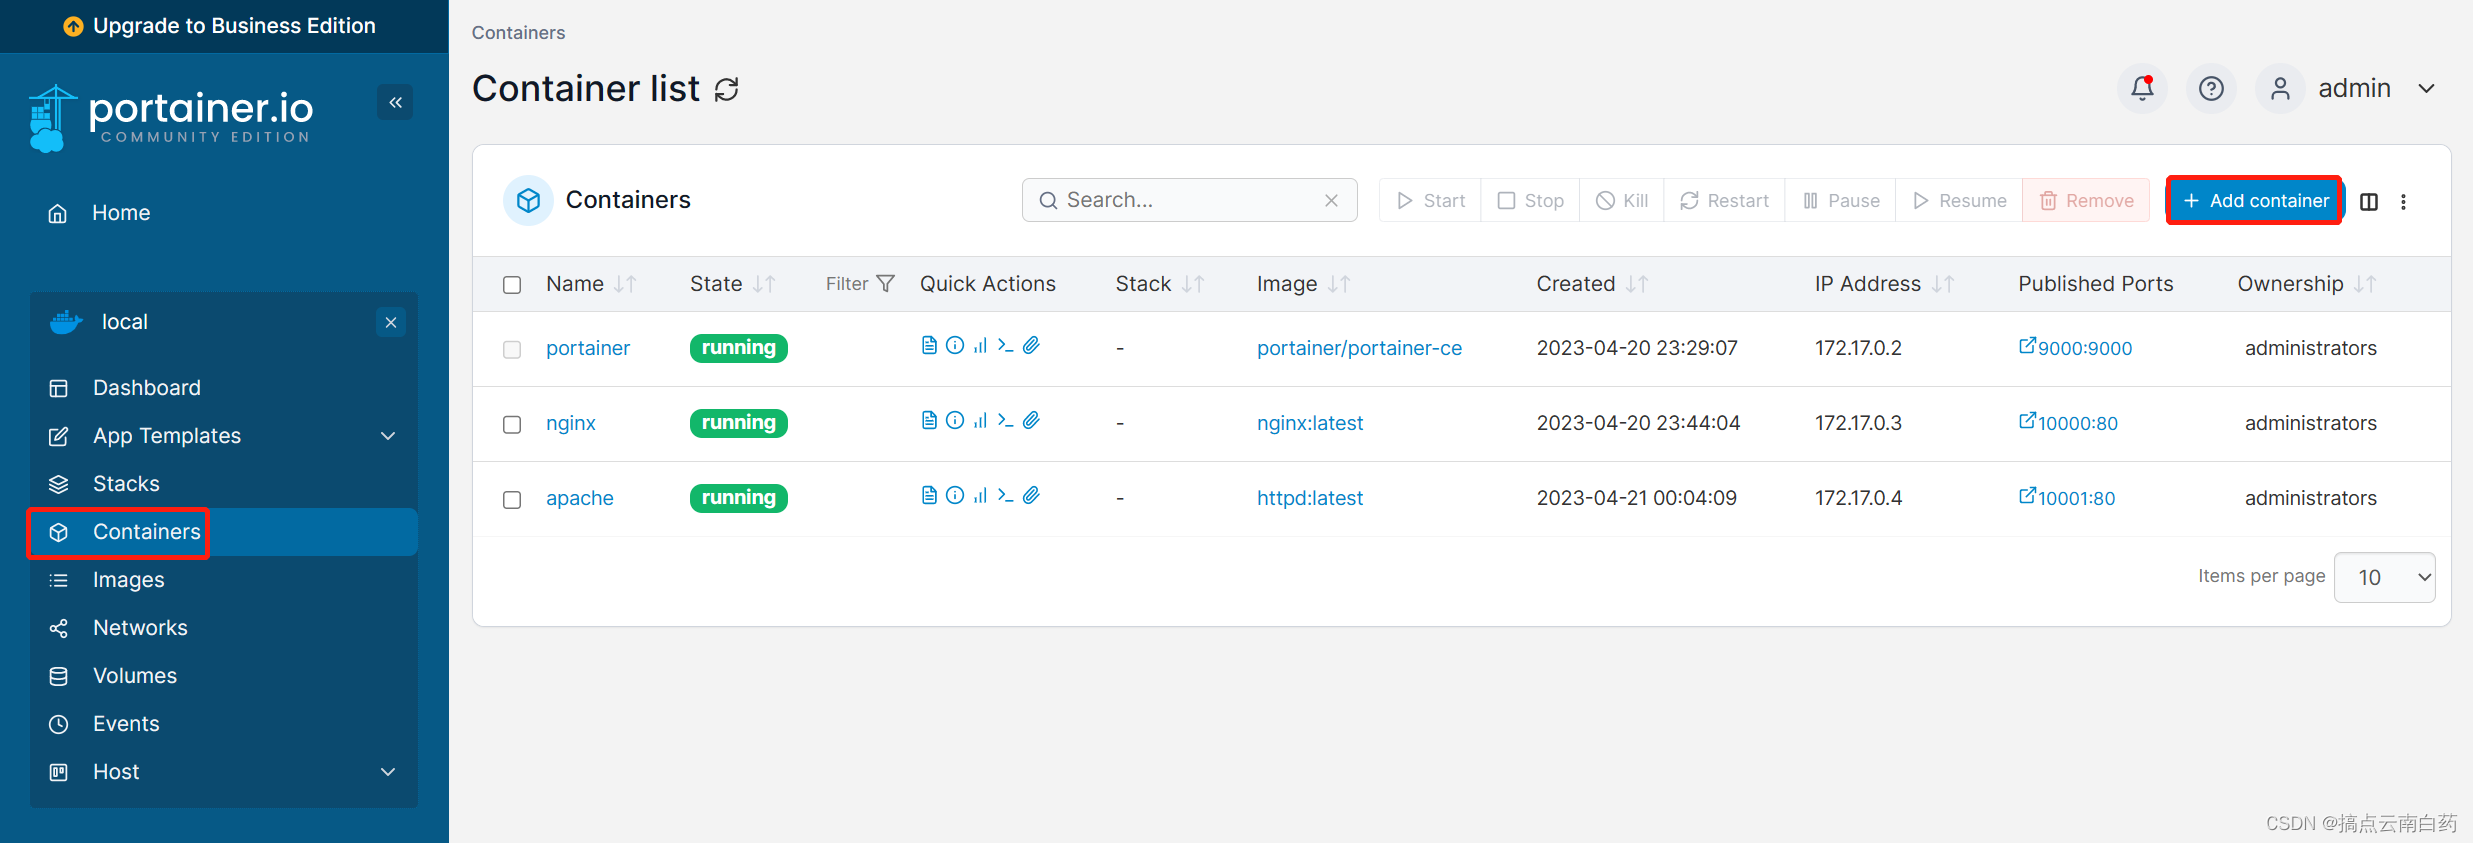Open the Dashboard page

224,388
